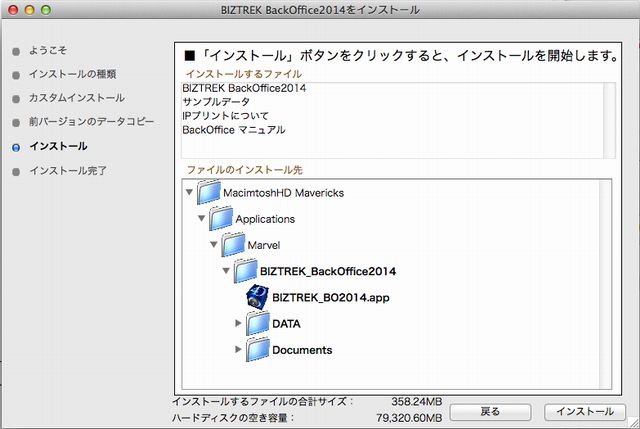Collapse the Applications disclosure triangle
Image resolution: width=640 pixels, height=429 pixels.
coord(203,218)
